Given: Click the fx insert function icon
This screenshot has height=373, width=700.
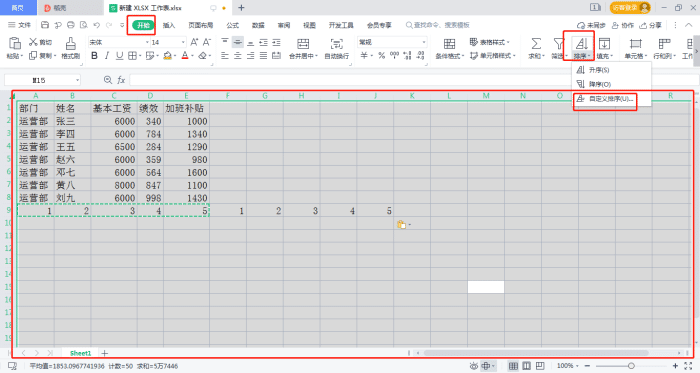Looking at the screenshot, I should (x=121, y=80).
